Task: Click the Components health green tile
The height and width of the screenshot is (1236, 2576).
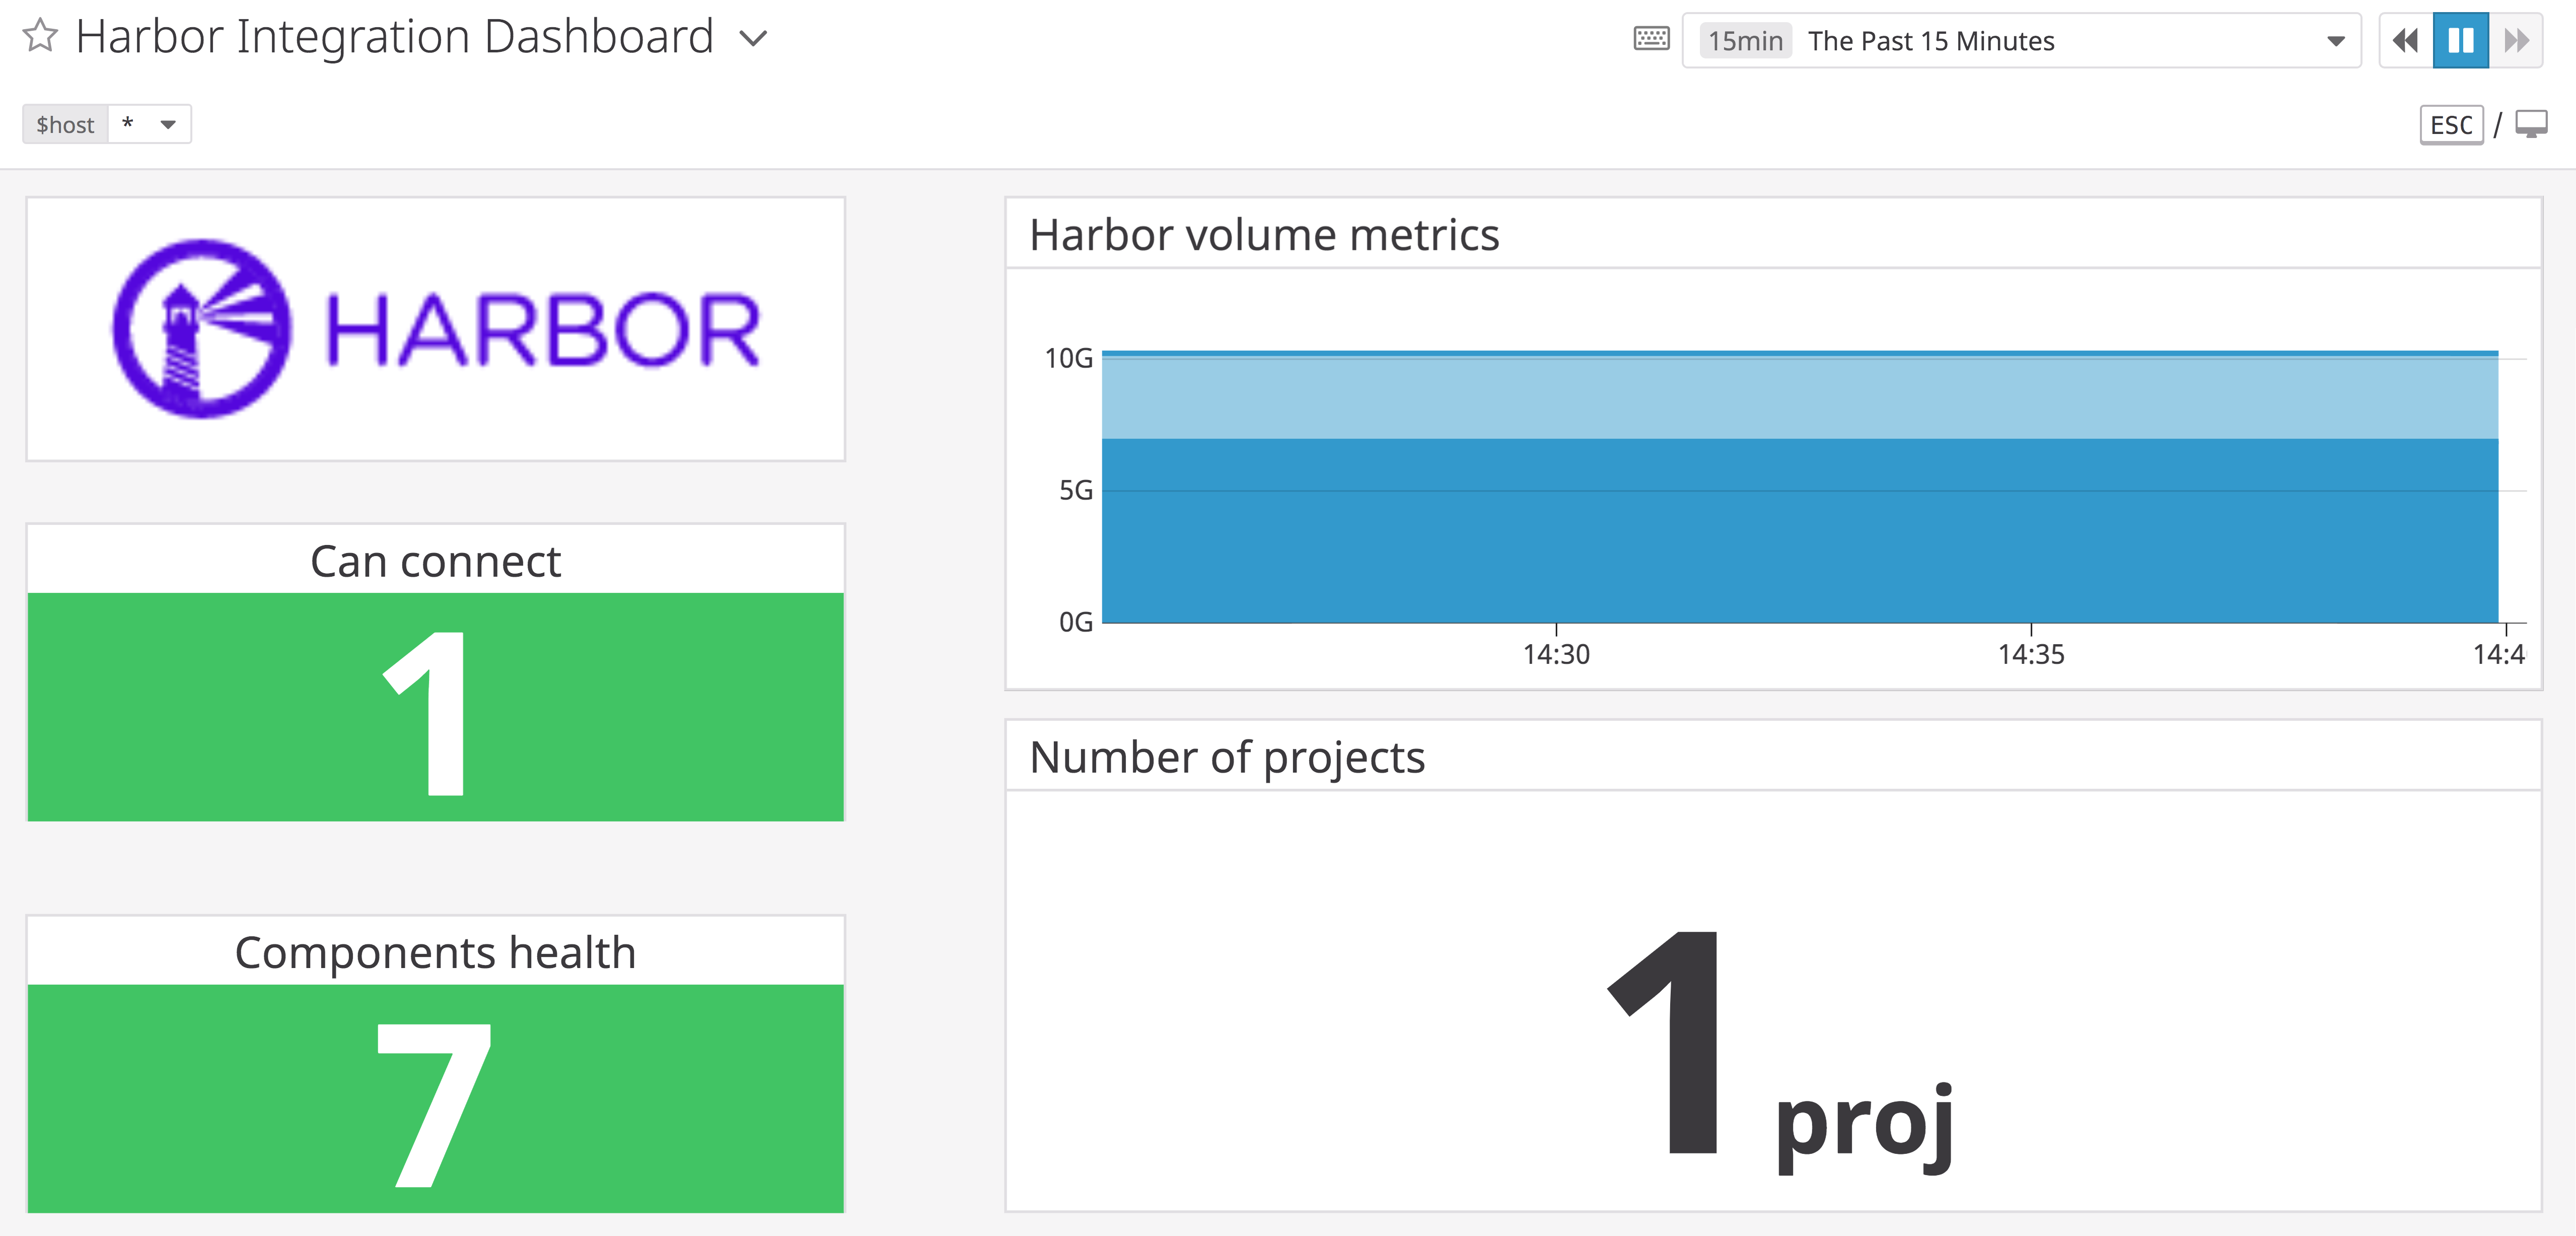Action: (435, 1098)
